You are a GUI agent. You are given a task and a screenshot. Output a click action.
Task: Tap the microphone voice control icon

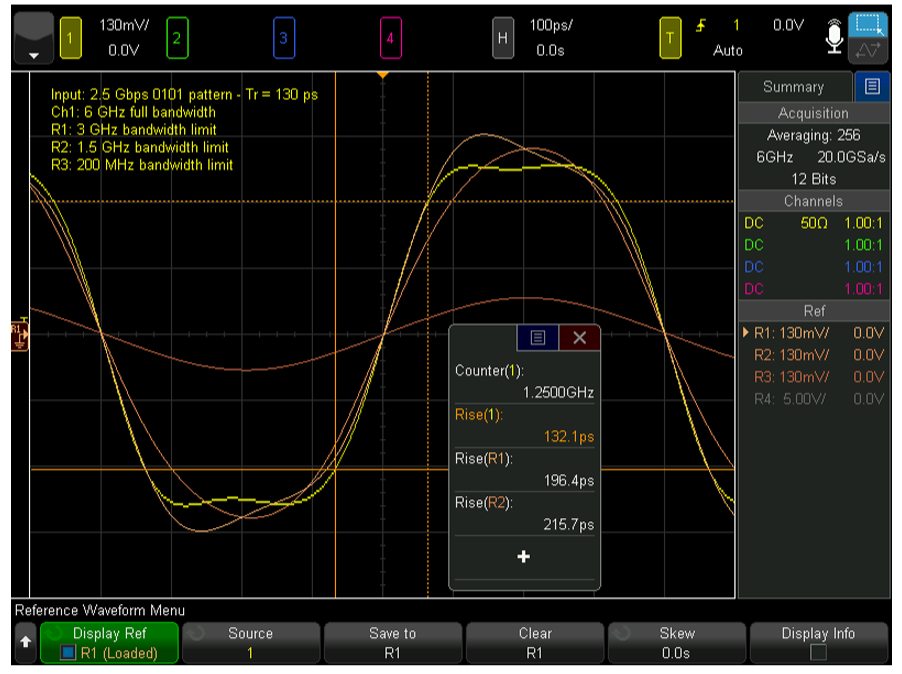834,37
